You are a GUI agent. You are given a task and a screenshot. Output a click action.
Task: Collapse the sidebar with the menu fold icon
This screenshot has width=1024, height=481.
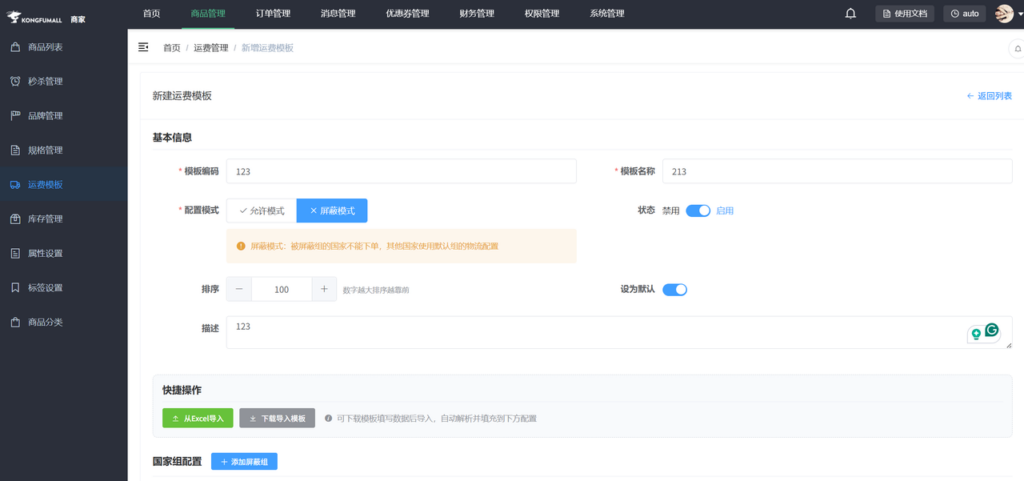tap(144, 47)
